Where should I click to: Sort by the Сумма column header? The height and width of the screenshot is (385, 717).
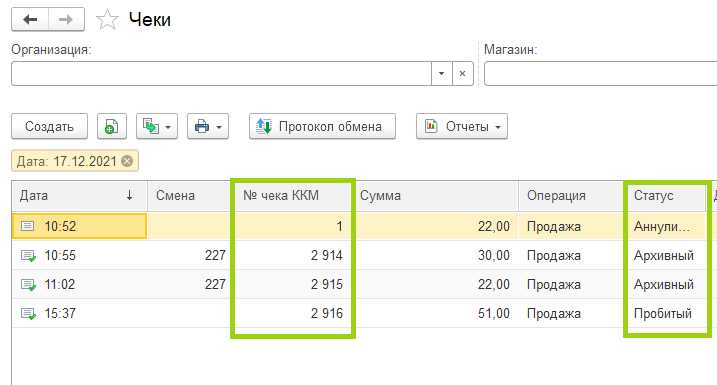(437, 196)
